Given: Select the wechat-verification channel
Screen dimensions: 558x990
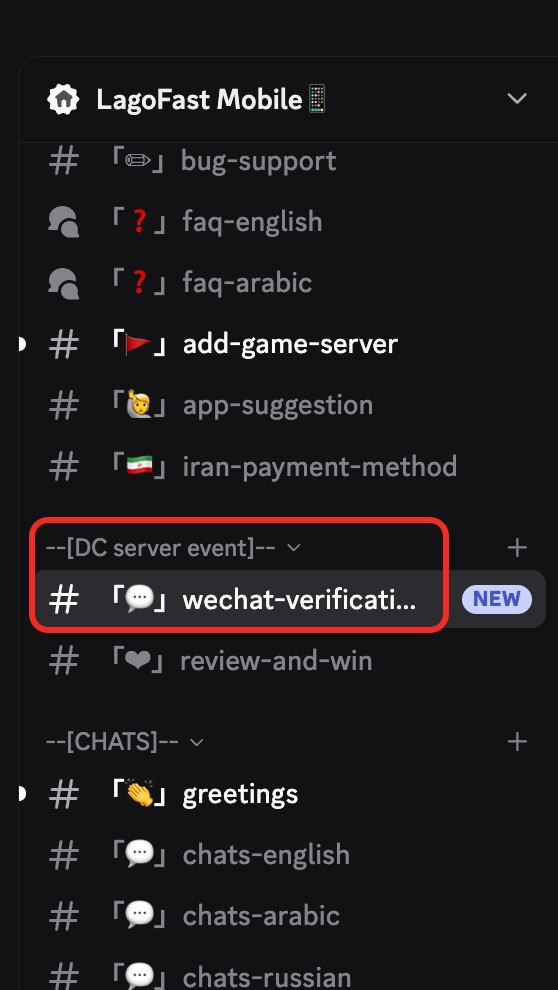Looking at the screenshot, I should point(290,599).
